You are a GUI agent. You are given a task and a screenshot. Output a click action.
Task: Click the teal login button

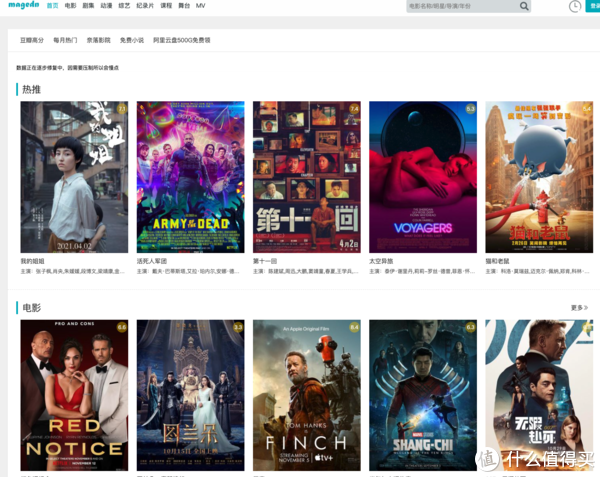click(x=593, y=6)
